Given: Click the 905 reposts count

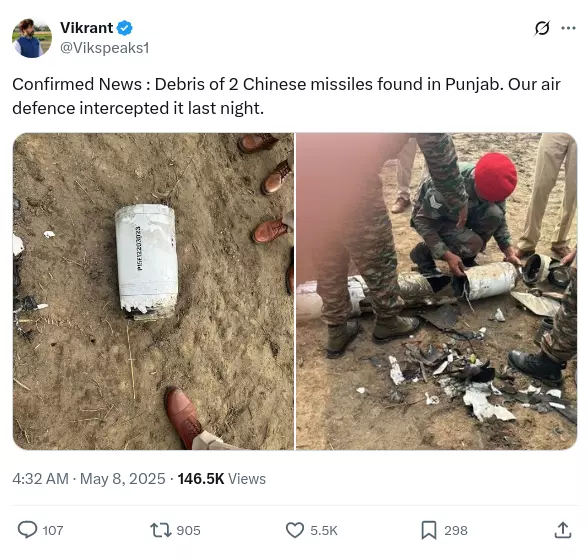Looking at the screenshot, I should click(188, 531).
